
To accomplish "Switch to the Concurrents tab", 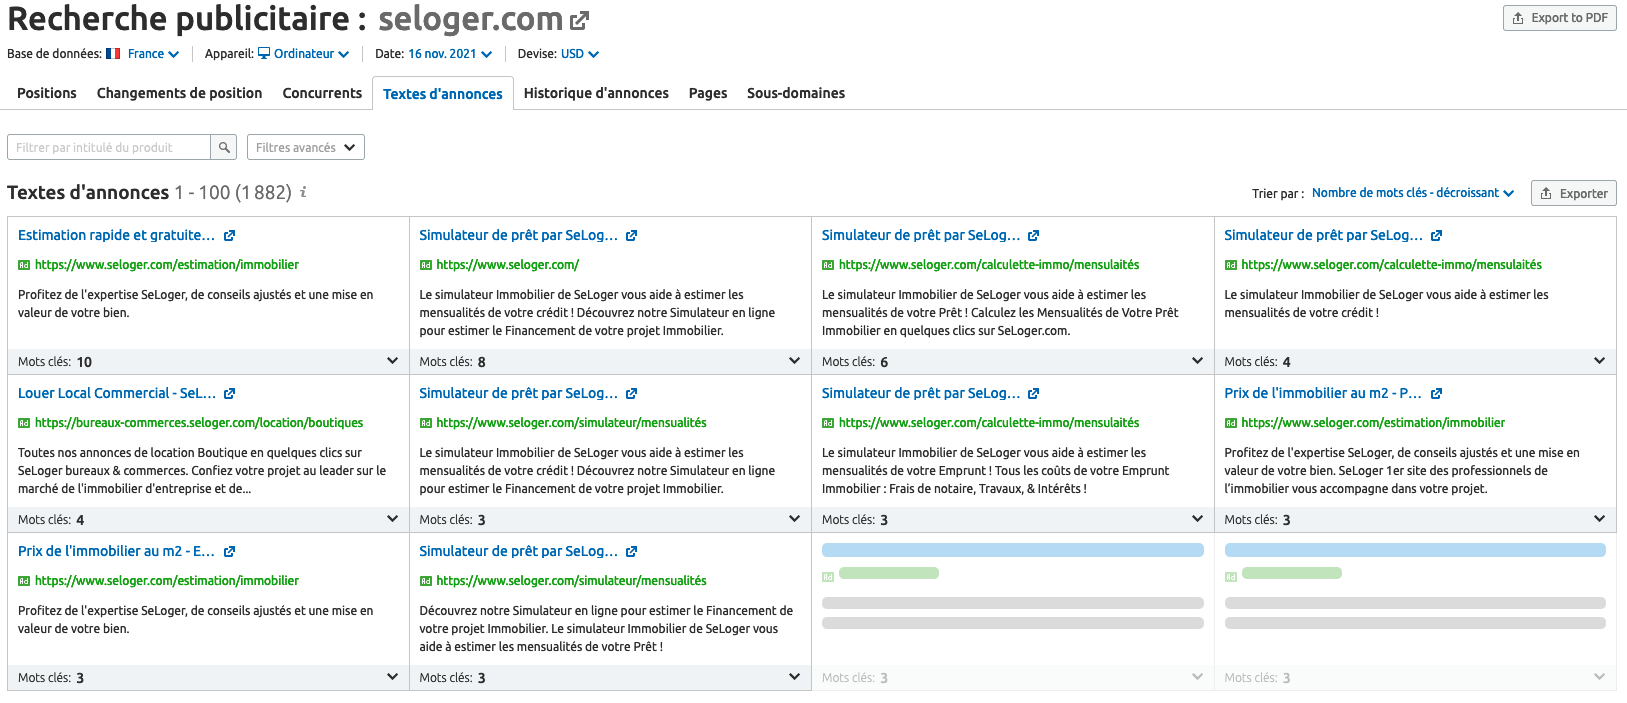I will click(x=322, y=93).
